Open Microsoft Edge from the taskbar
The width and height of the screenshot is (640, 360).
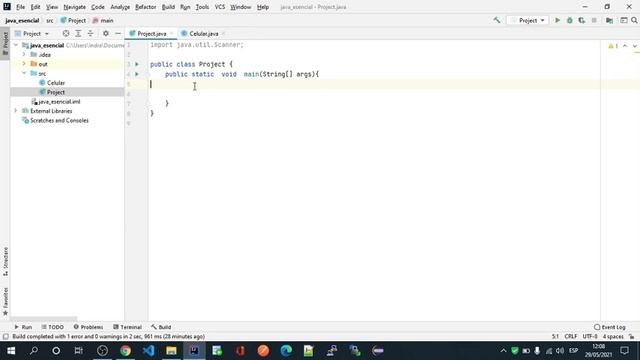[286, 351]
